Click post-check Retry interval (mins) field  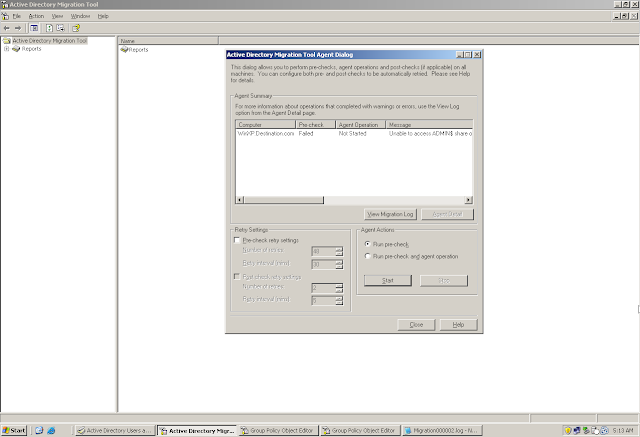[x=323, y=301]
